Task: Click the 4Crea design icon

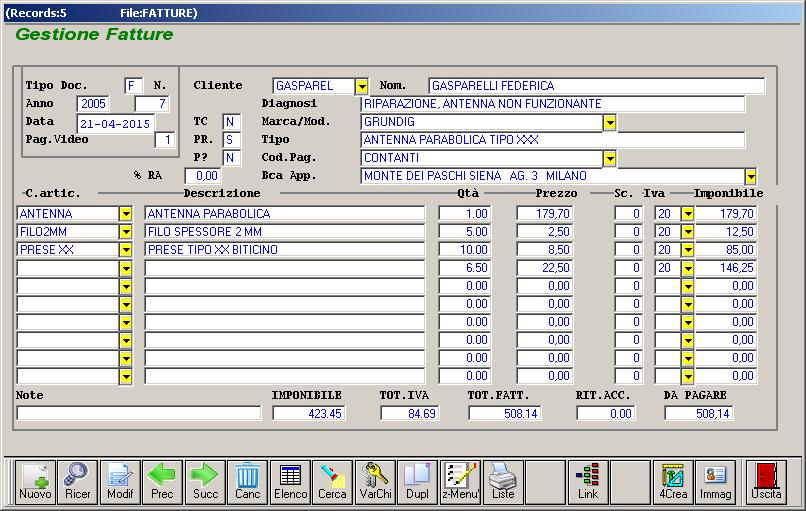Action: coord(673,481)
